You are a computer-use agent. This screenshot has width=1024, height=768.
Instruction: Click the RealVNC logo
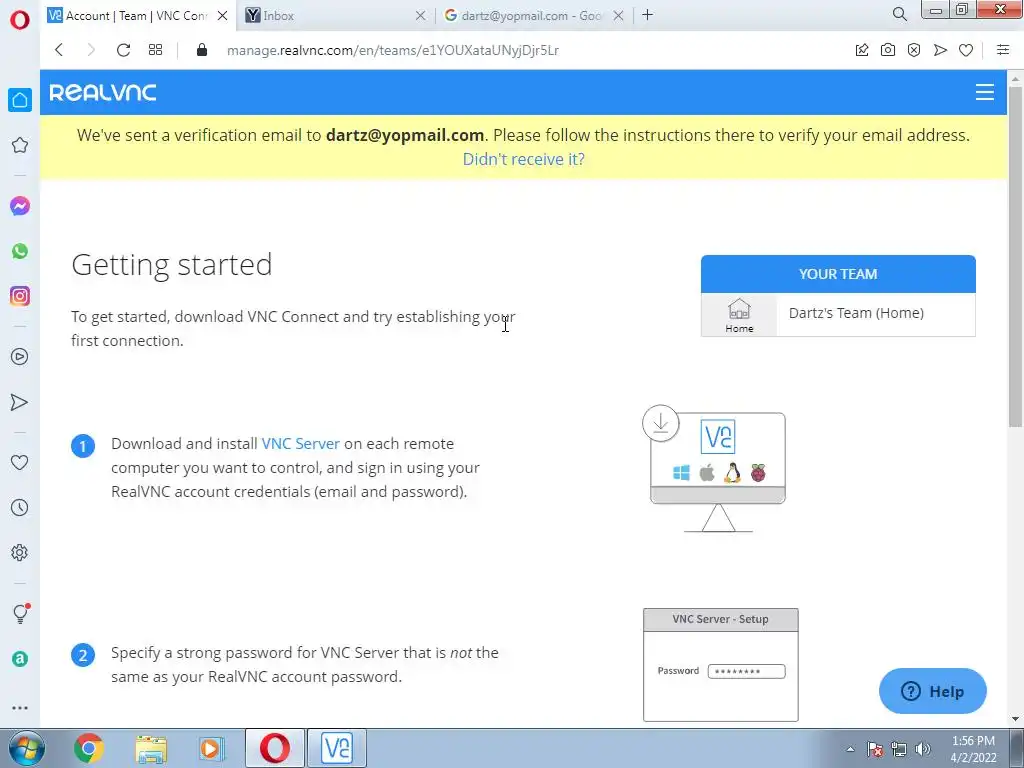pyautogui.click(x=103, y=93)
